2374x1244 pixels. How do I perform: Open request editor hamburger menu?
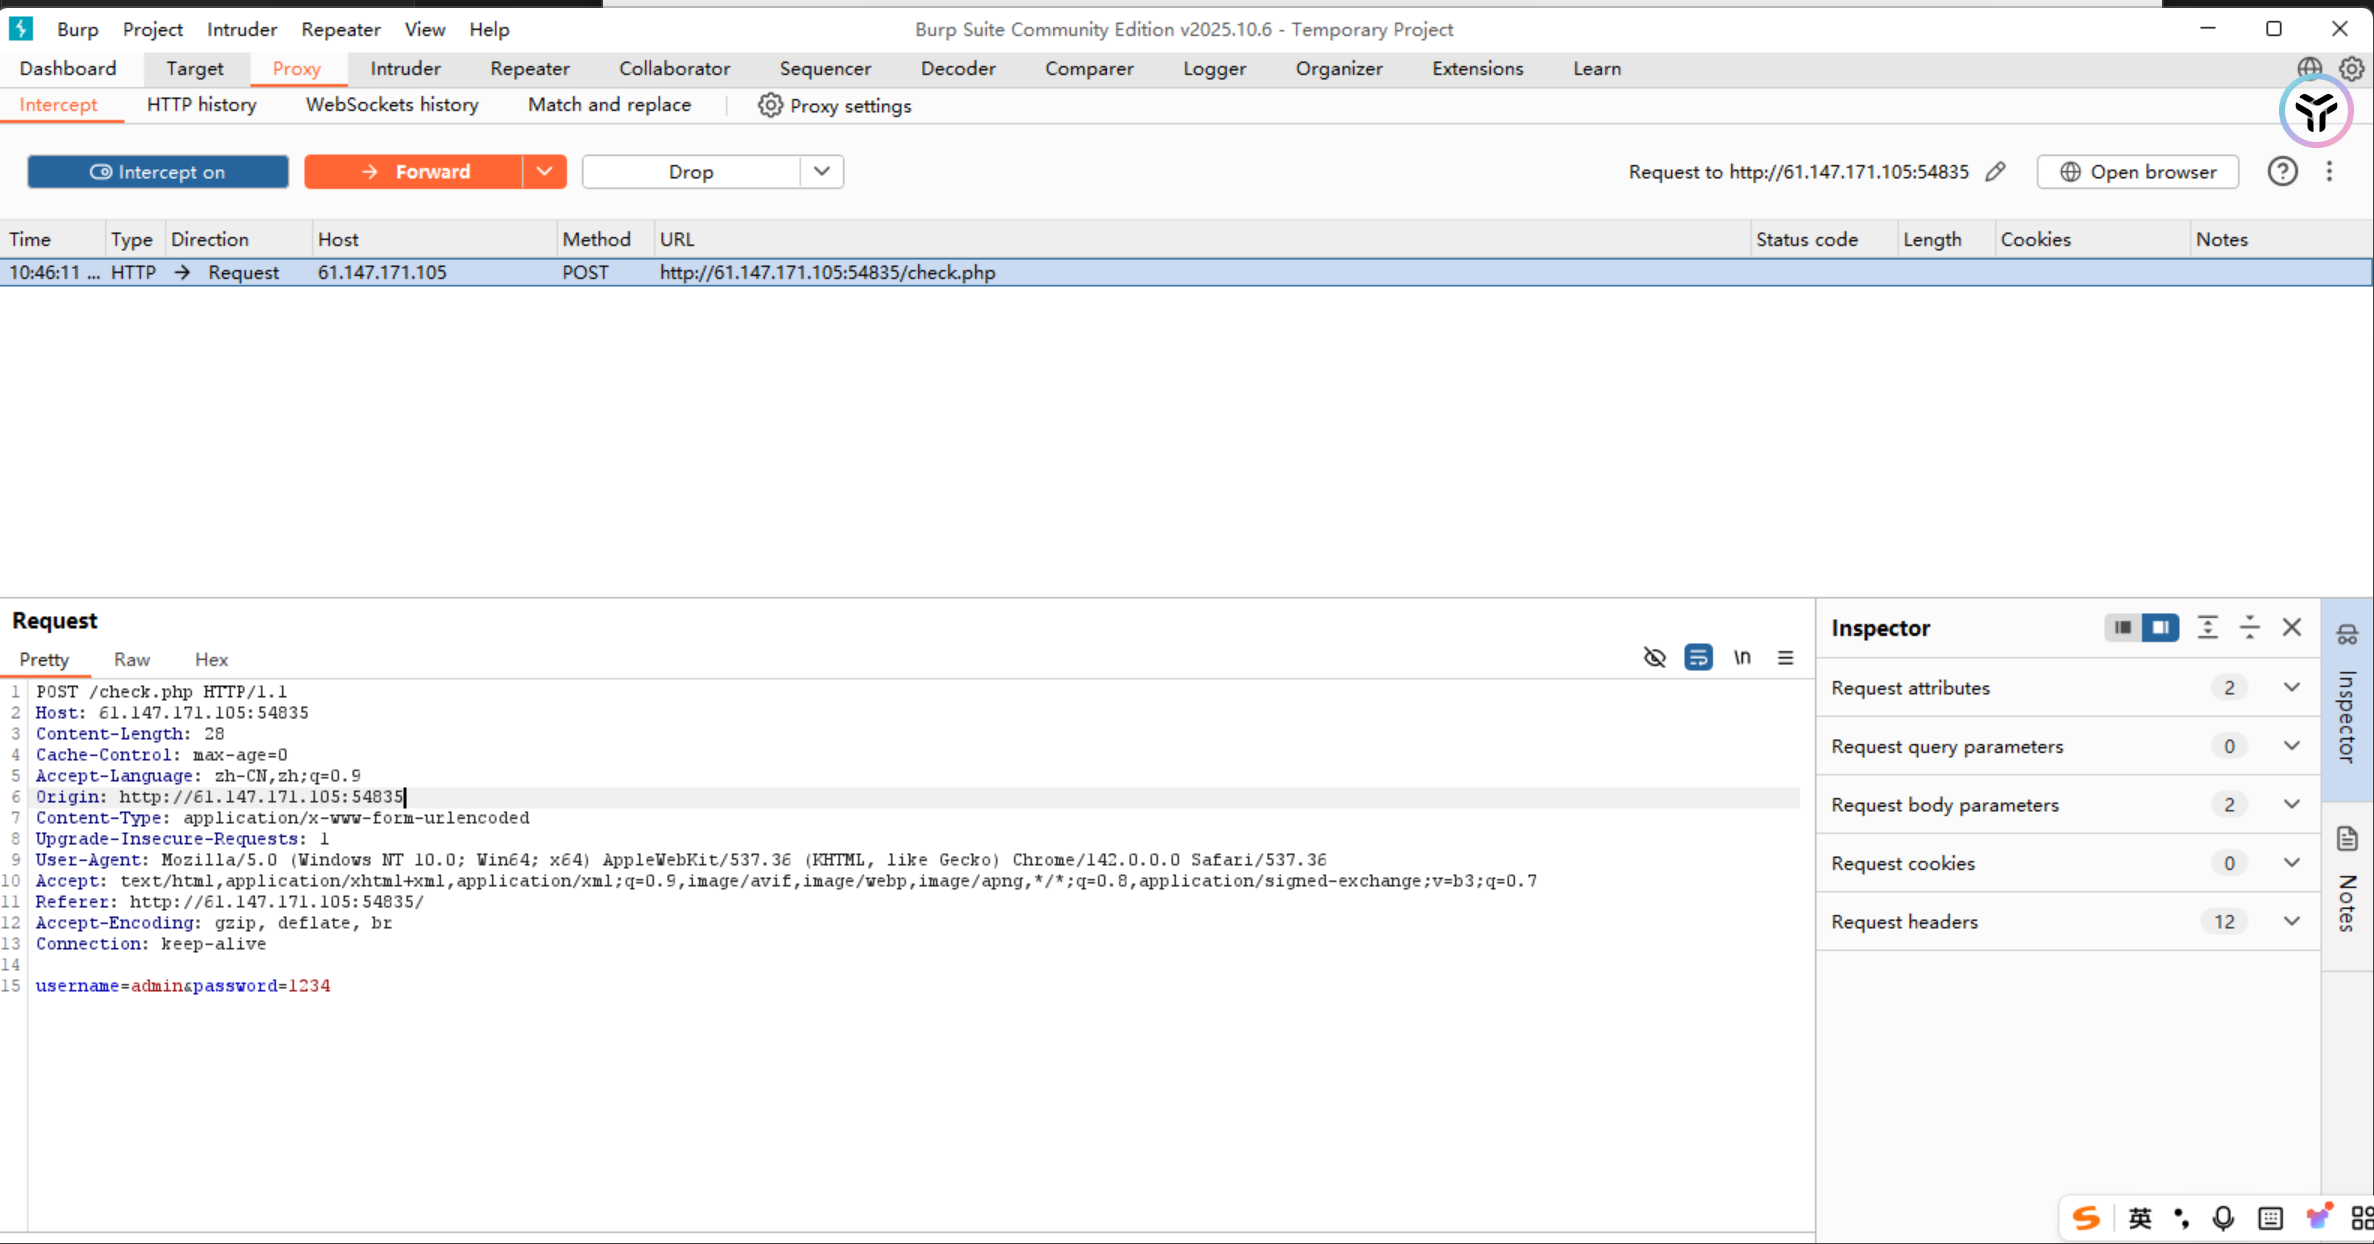[x=1785, y=657]
